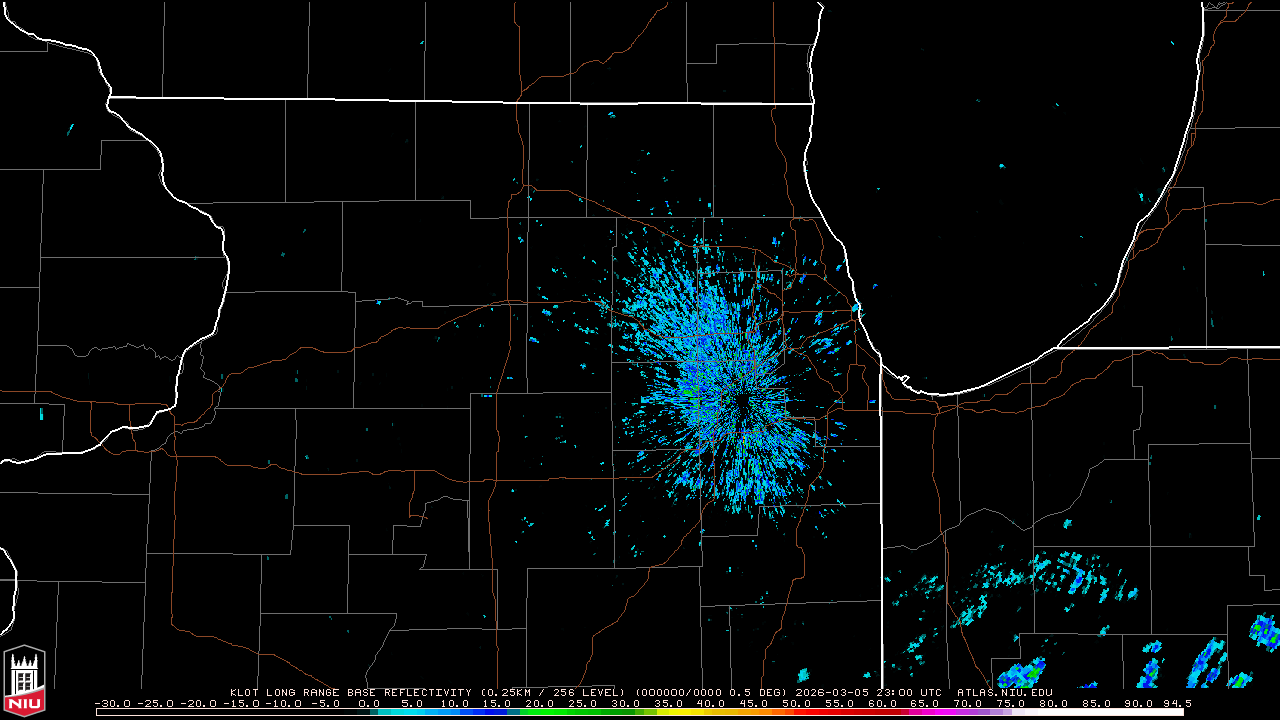Click the "0.0" scale label
This screenshot has width=1280, height=720.
pos(370,703)
